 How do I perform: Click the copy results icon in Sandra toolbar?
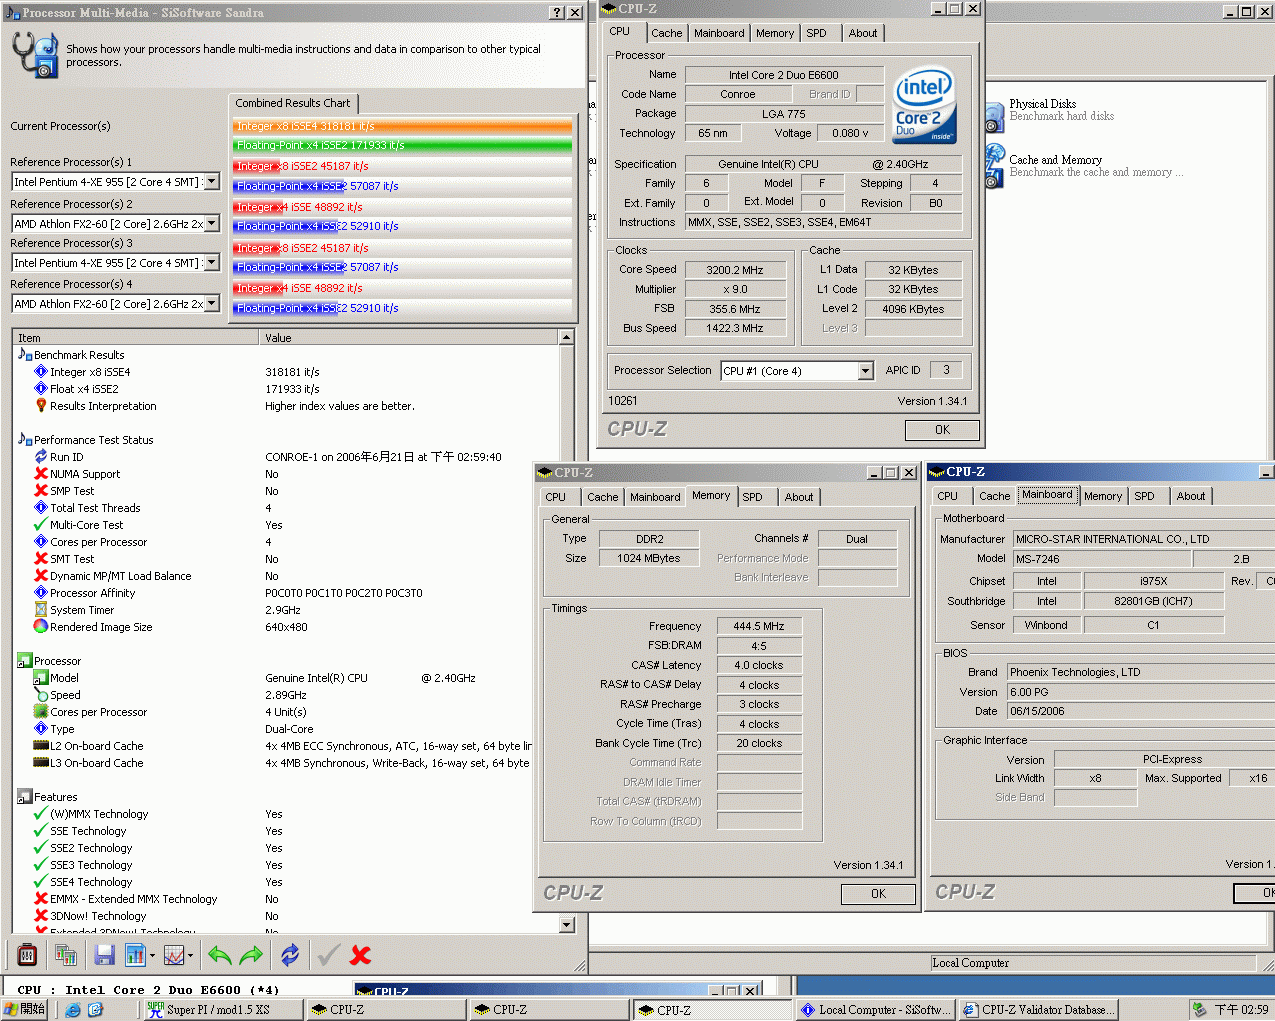[x=66, y=955]
